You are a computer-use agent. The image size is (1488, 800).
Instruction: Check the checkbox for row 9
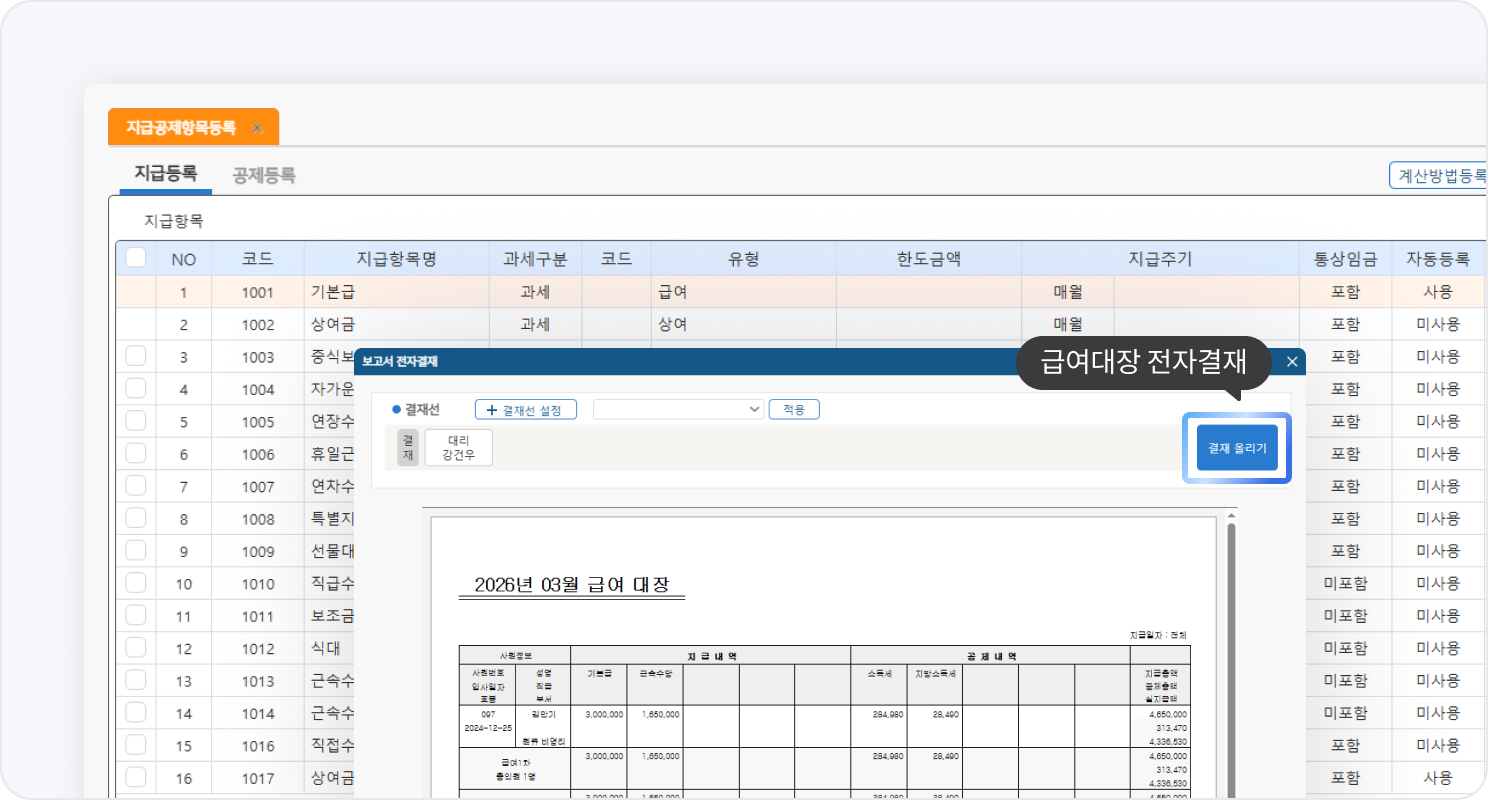point(136,550)
